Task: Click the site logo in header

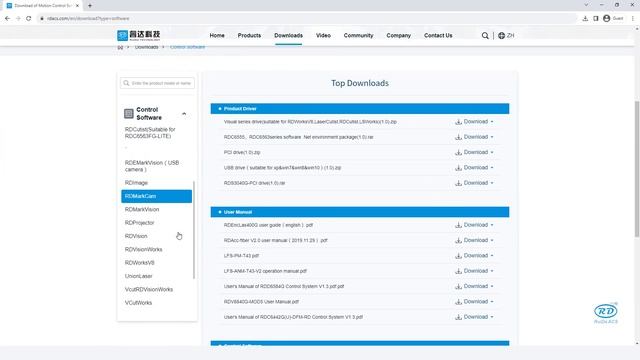Action: (138, 36)
